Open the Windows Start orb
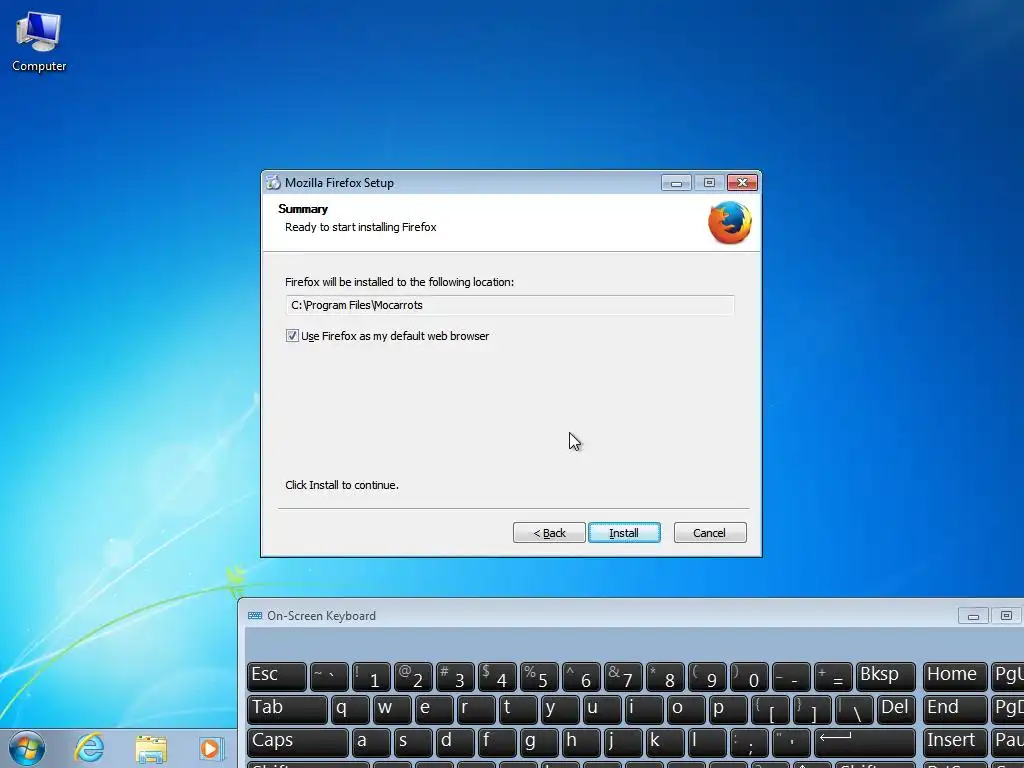 click(x=27, y=748)
